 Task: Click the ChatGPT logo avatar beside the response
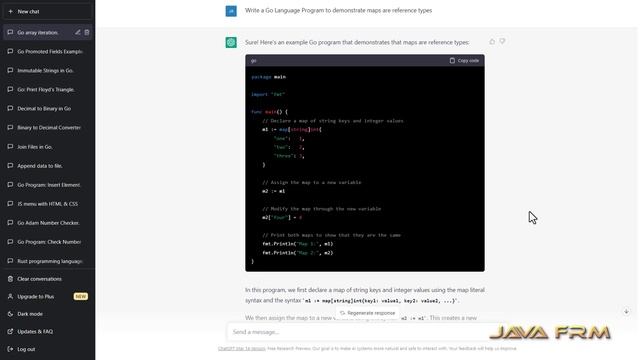(x=231, y=42)
